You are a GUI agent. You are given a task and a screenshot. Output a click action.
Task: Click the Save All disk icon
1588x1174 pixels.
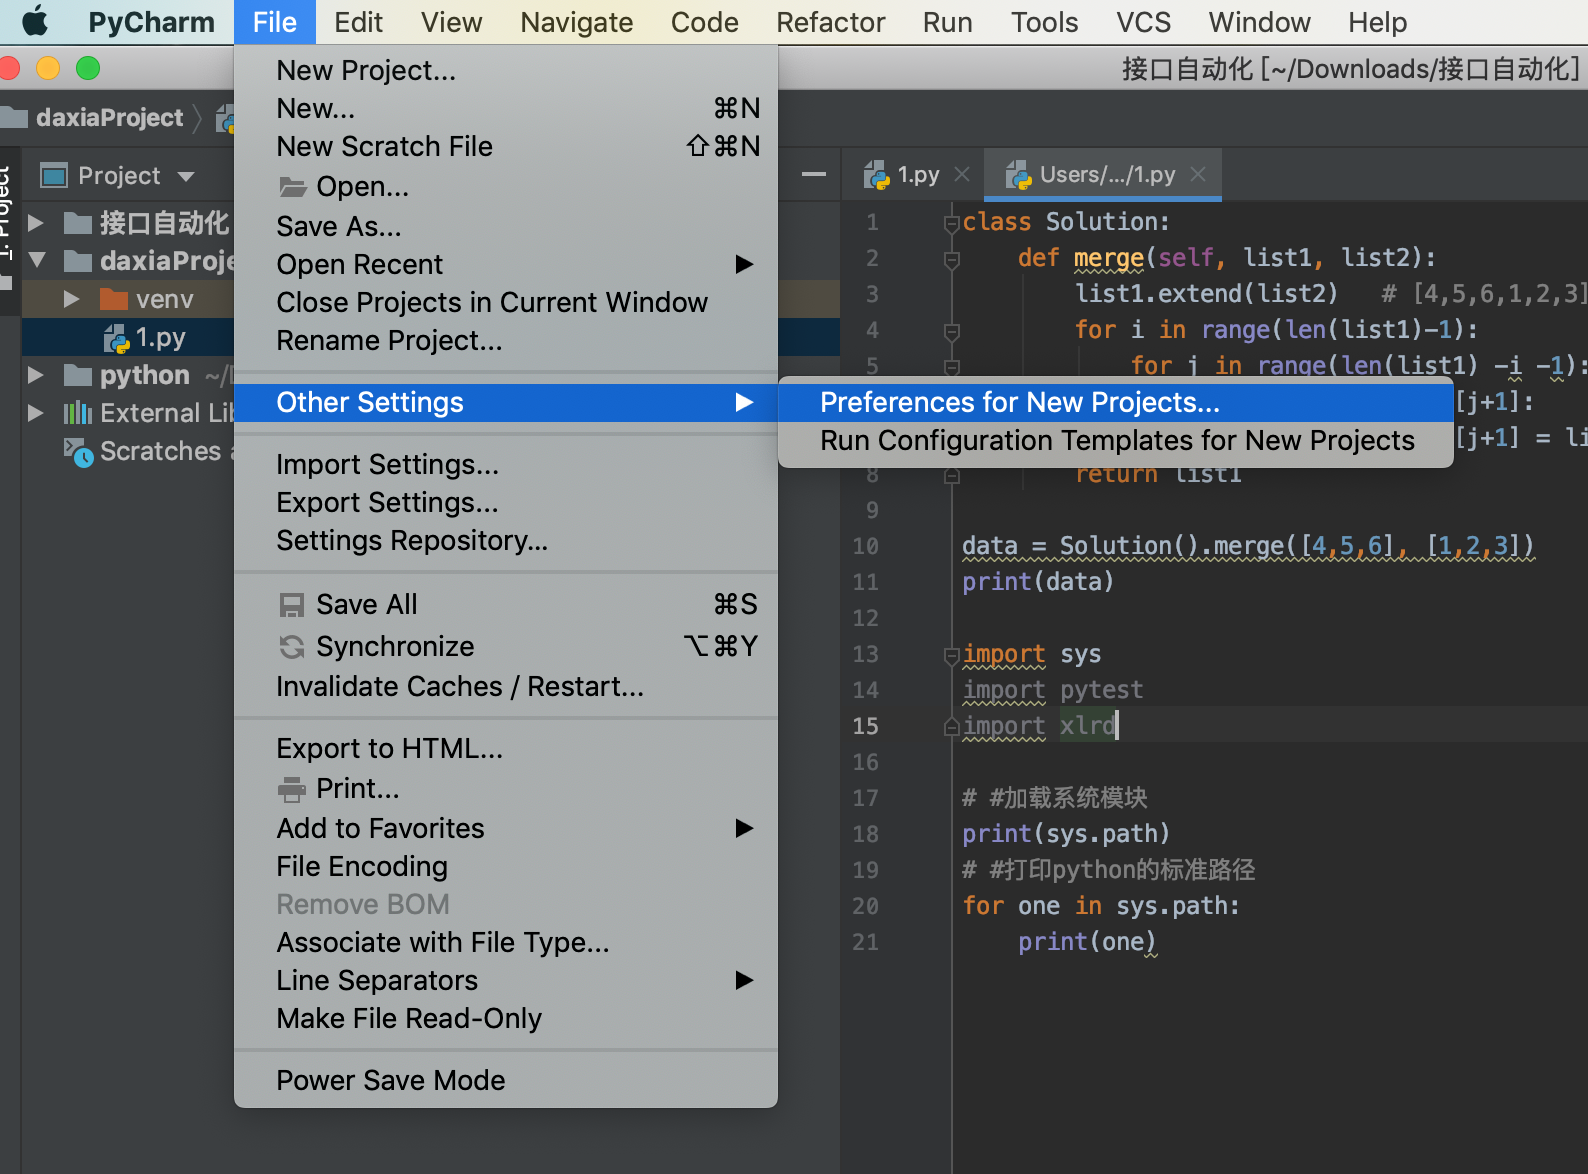(x=292, y=605)
